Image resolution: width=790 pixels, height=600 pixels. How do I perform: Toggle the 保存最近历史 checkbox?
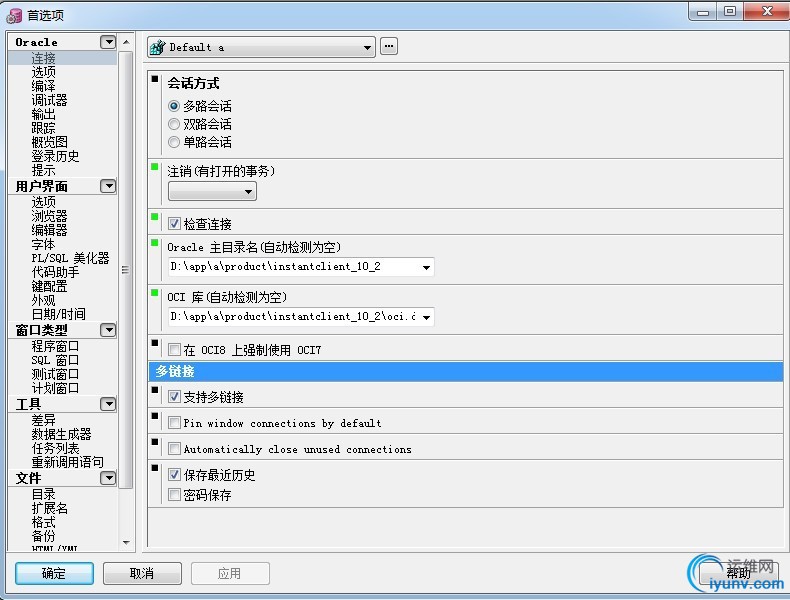tap(174, 475)
